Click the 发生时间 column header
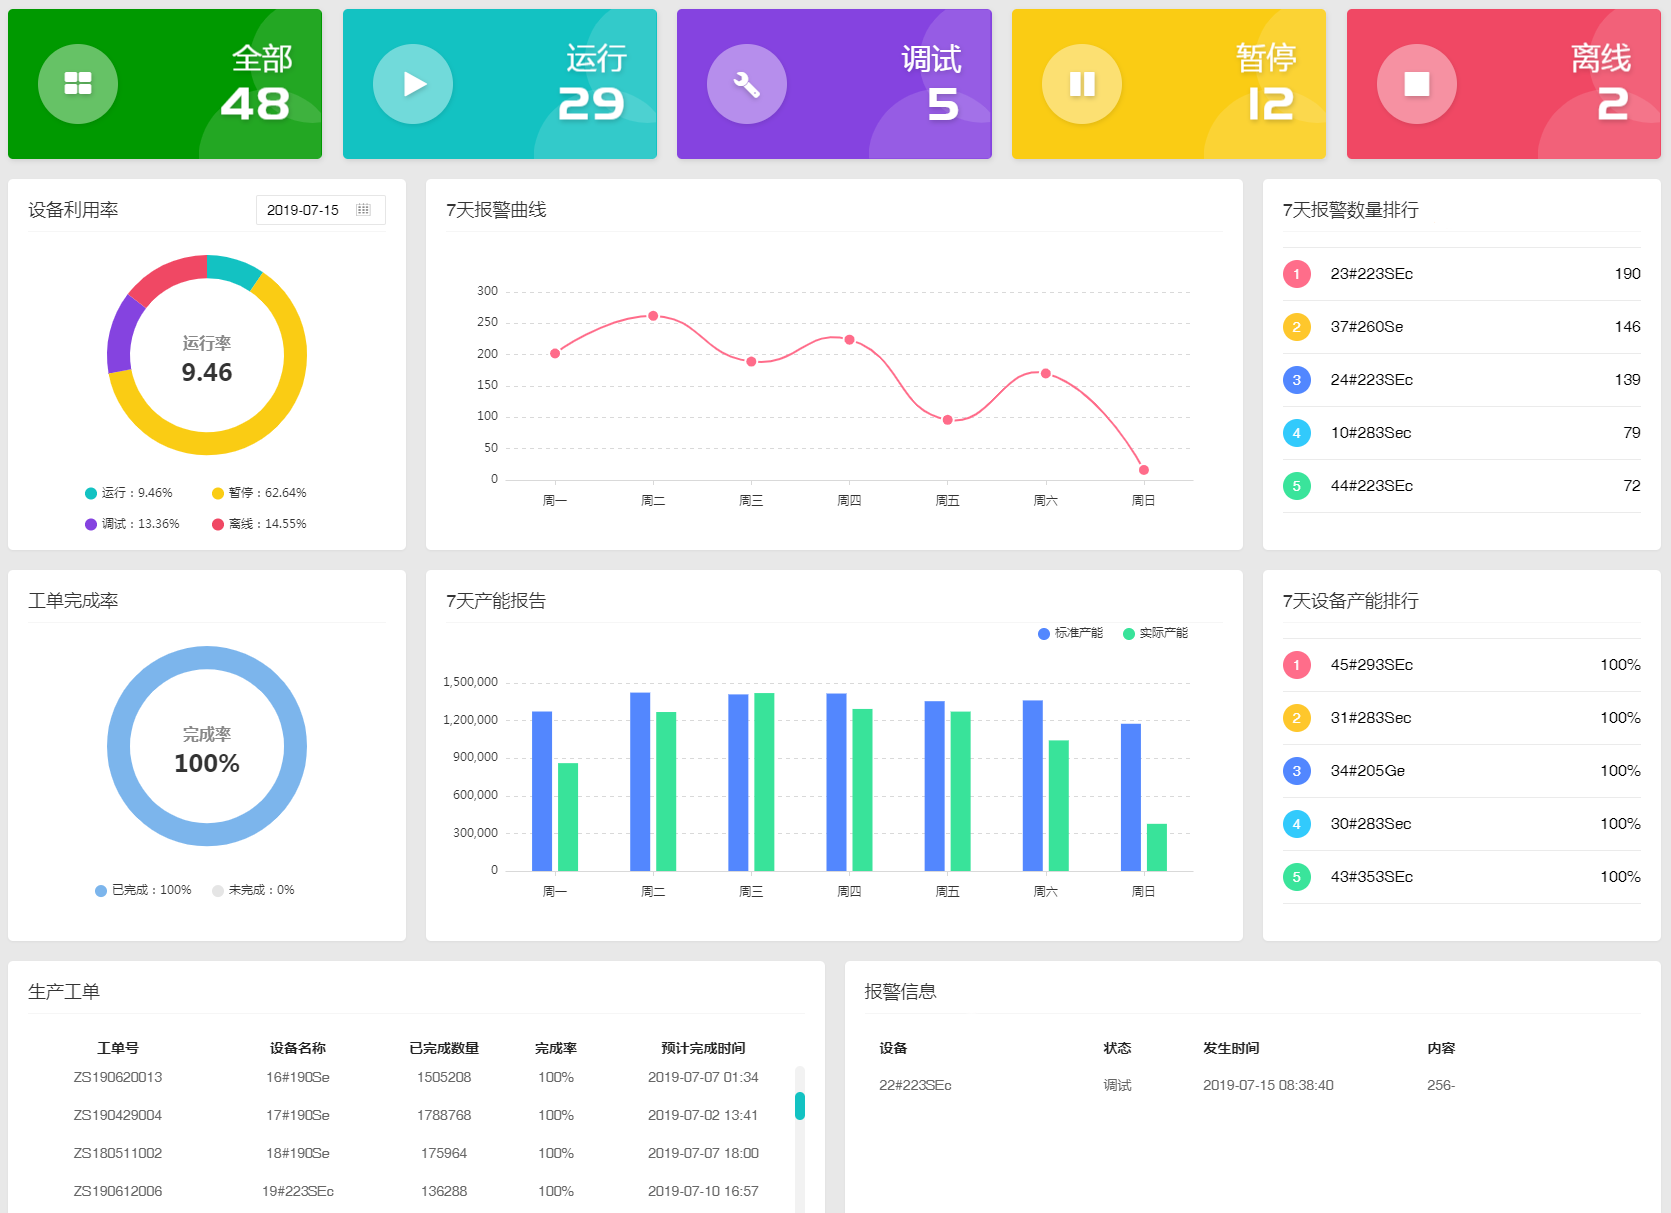 click(x=1231, y=1048)
